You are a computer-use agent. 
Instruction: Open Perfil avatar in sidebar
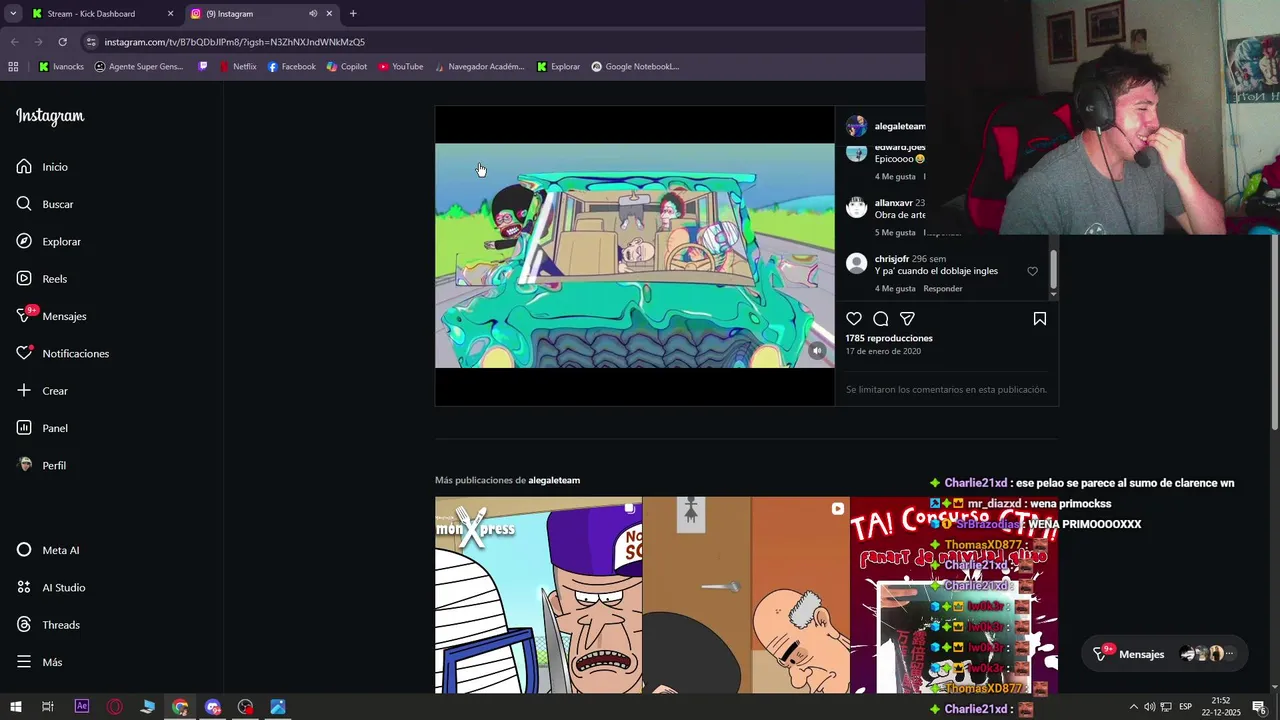click(25, 465)
